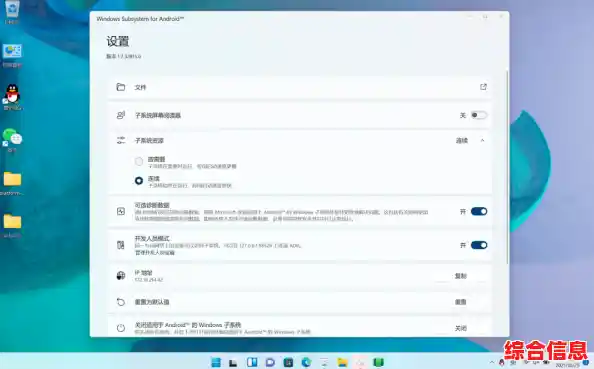Viewport: 594px width, 369px height.
Task: Click the folder icon in the 文件 row
Action: click(x=121, y=87)
